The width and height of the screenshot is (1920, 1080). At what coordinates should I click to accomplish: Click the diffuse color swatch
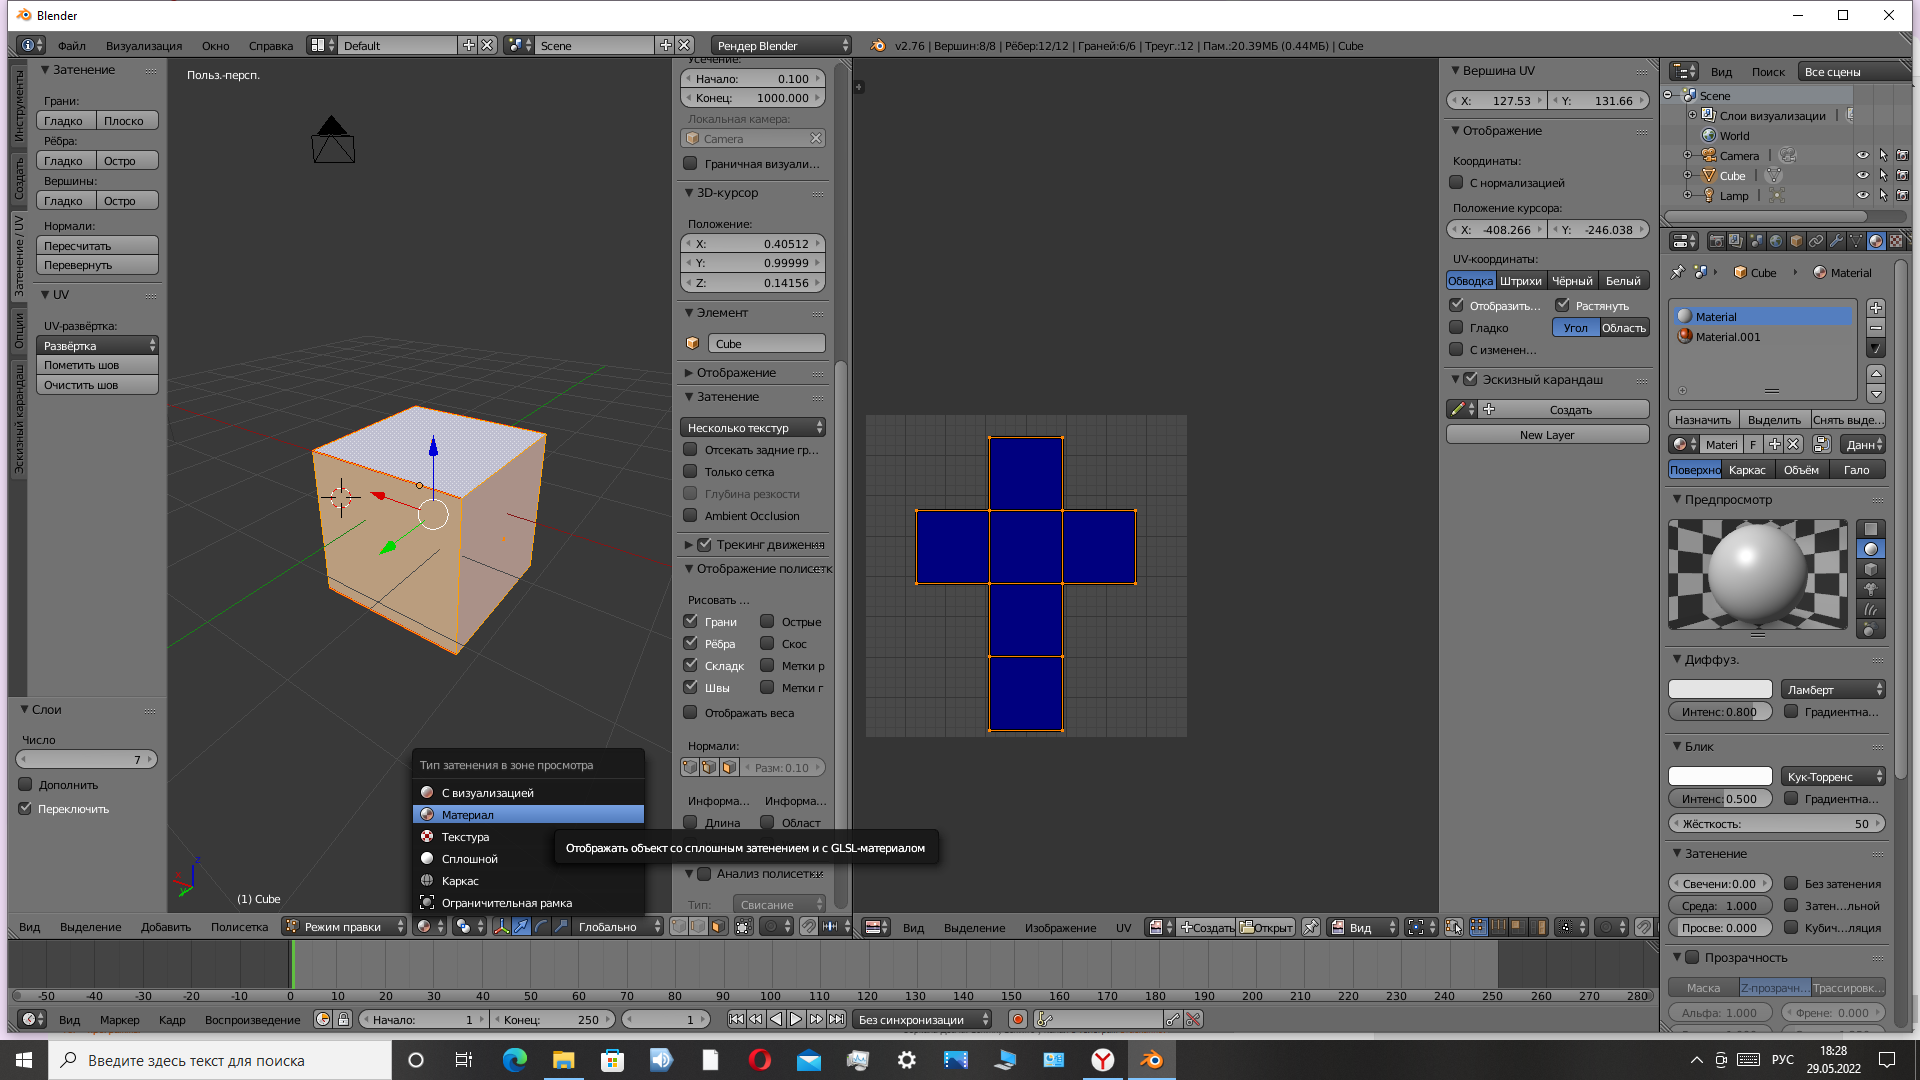tap(1720, 689)
